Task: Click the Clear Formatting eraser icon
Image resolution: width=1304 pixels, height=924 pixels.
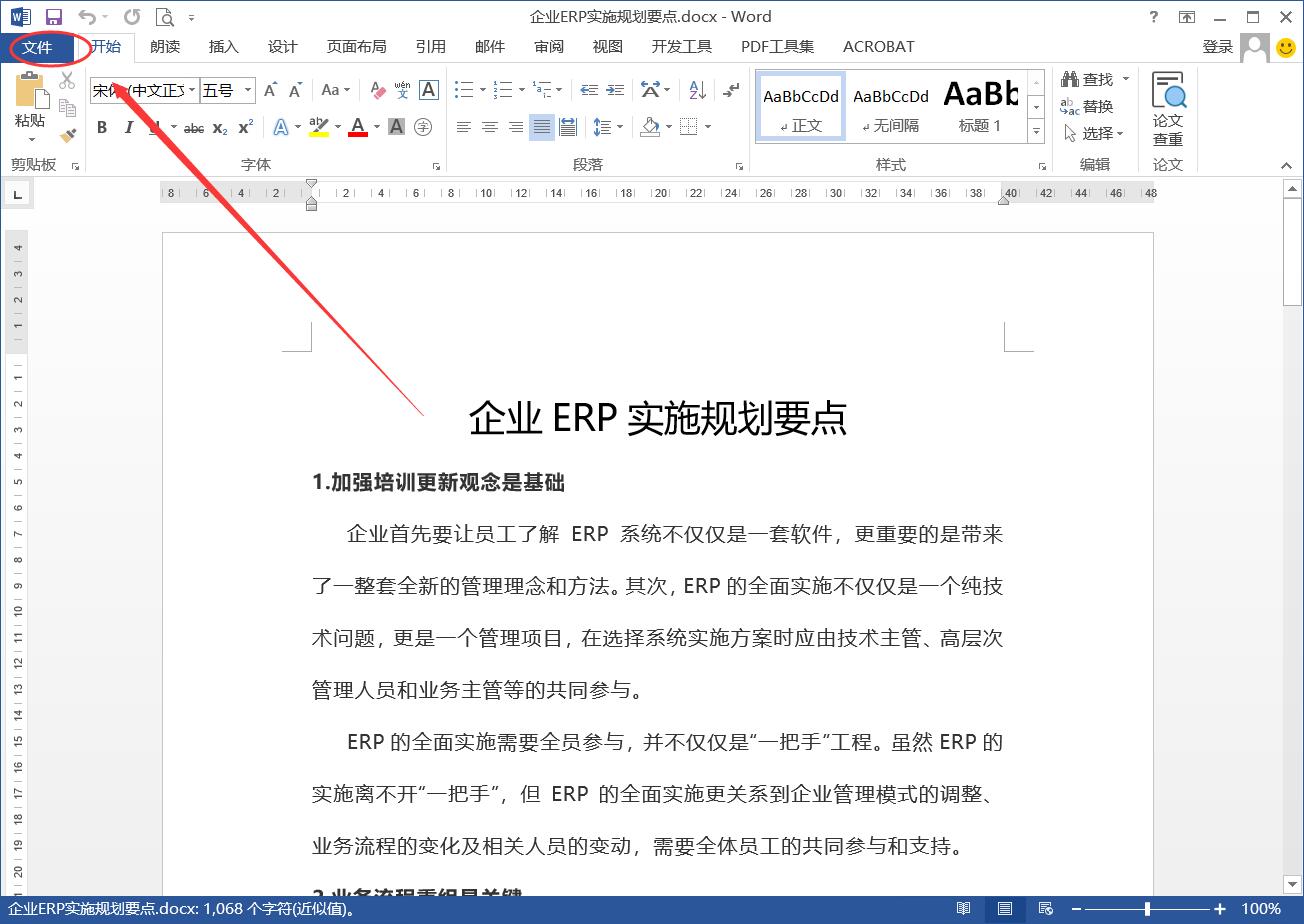Action: click(x=377, y=91)
